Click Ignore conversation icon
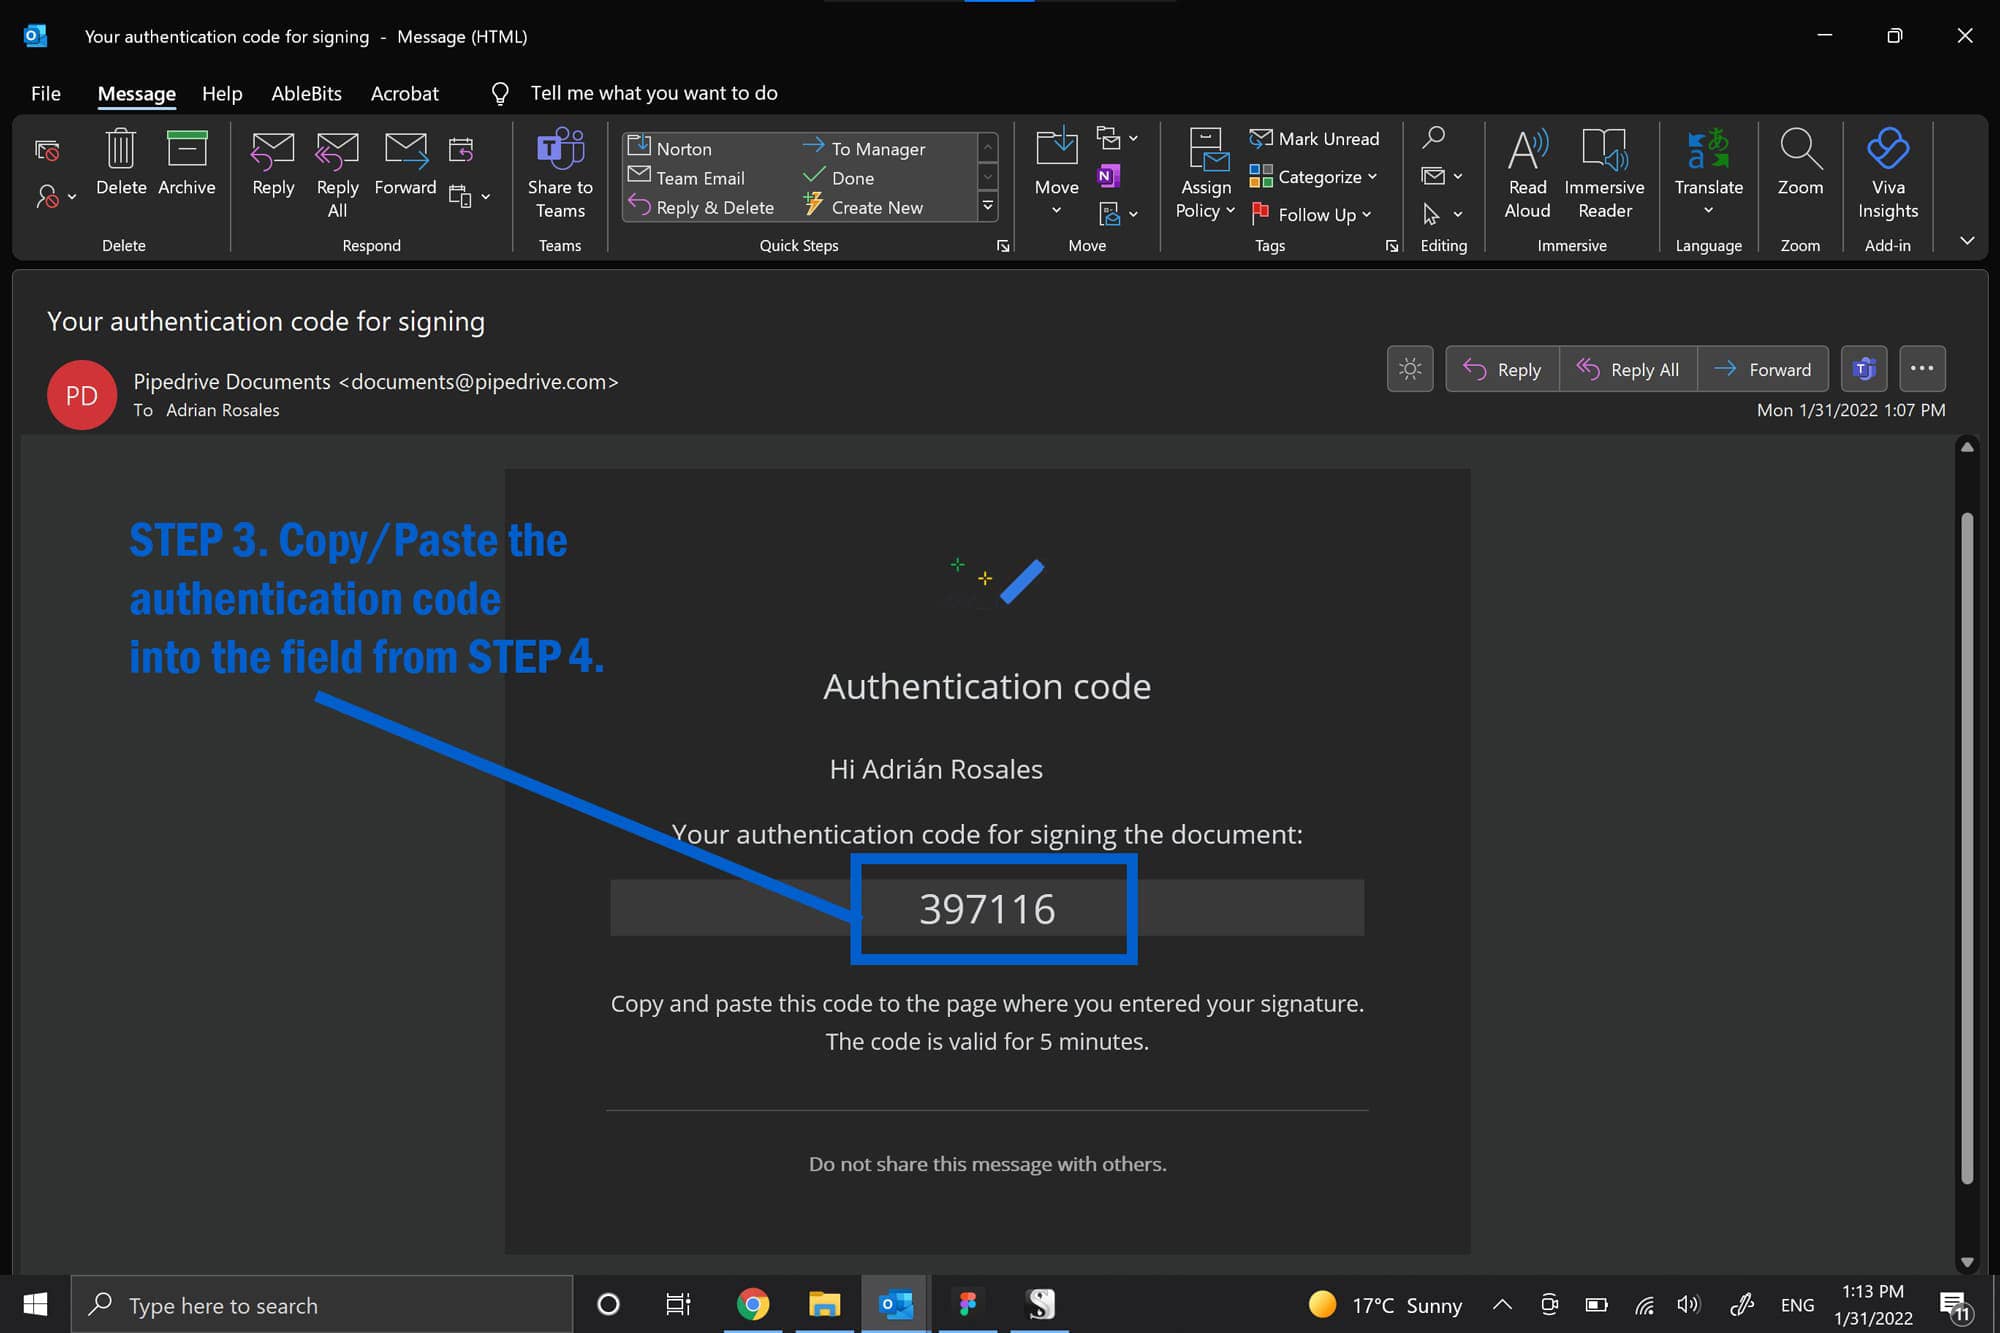This screenshot has width=2000, height=1333. coord(47,151)
